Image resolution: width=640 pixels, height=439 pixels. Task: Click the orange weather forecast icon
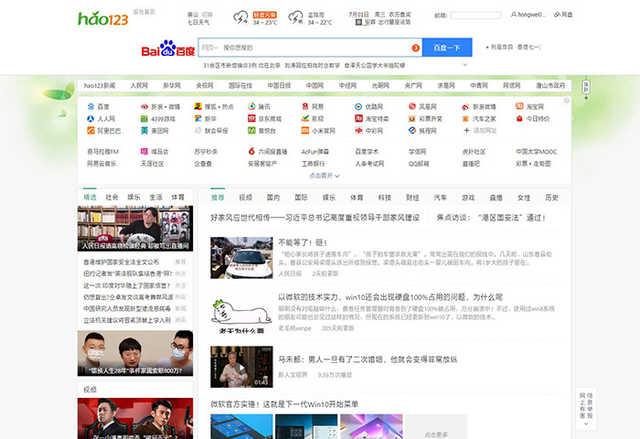tap(263, 16)
